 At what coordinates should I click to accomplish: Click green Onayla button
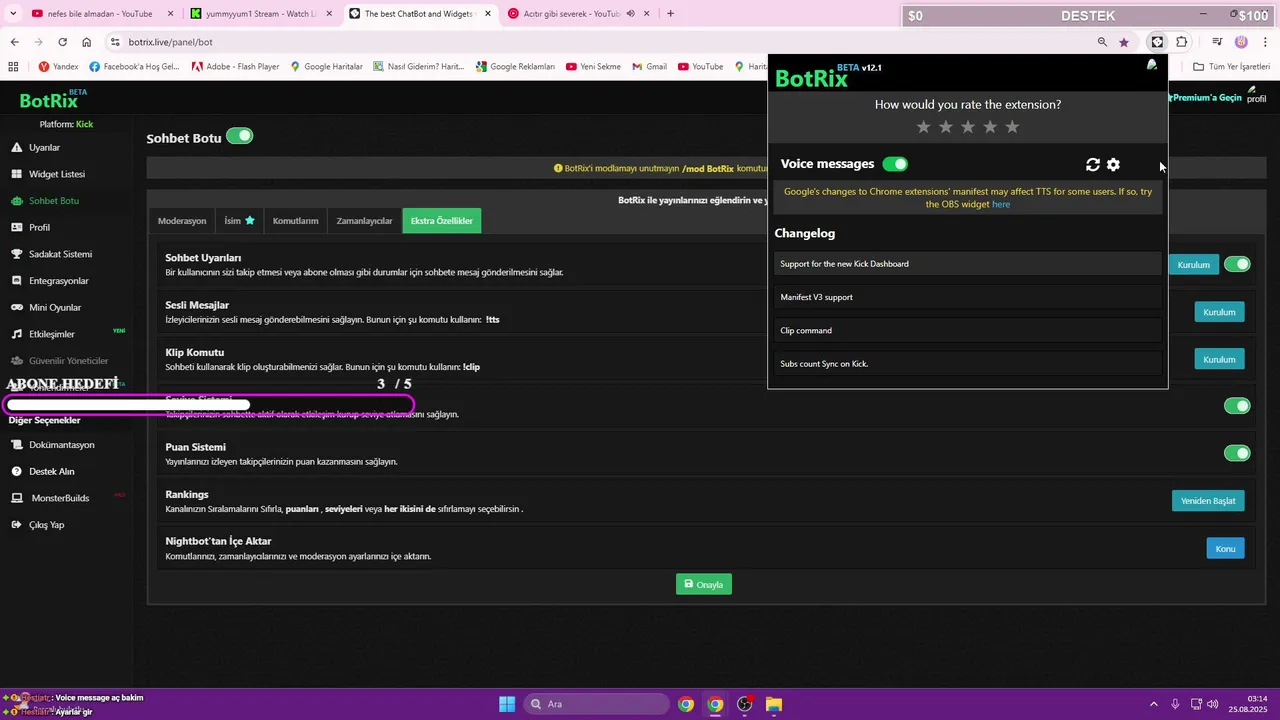704,584
